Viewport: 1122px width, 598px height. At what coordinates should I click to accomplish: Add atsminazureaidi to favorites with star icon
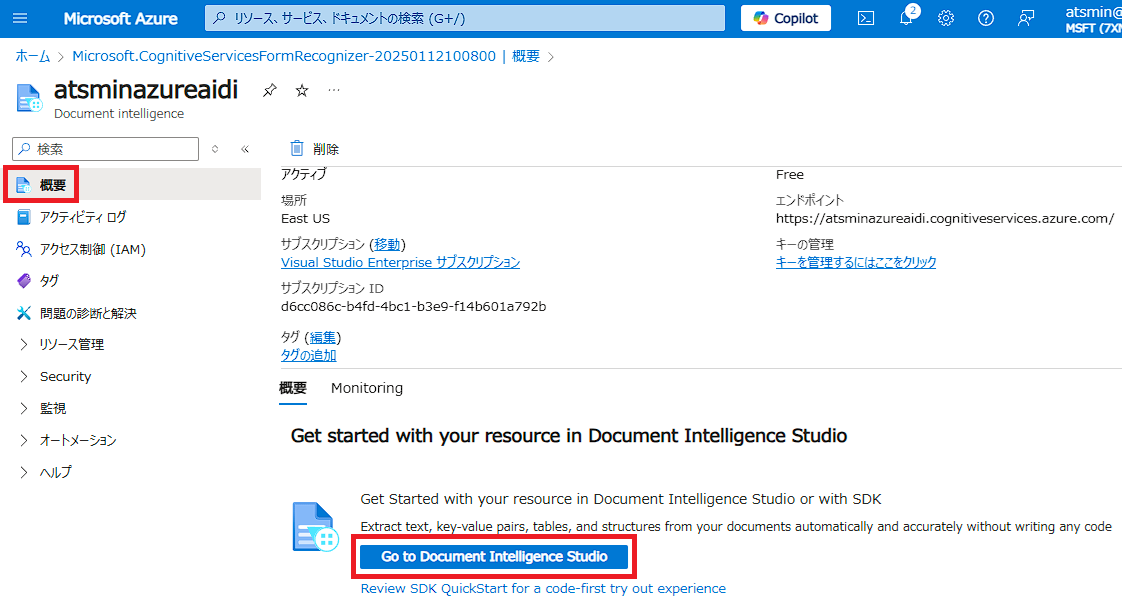pyautogui.click(x=302, y=91)
